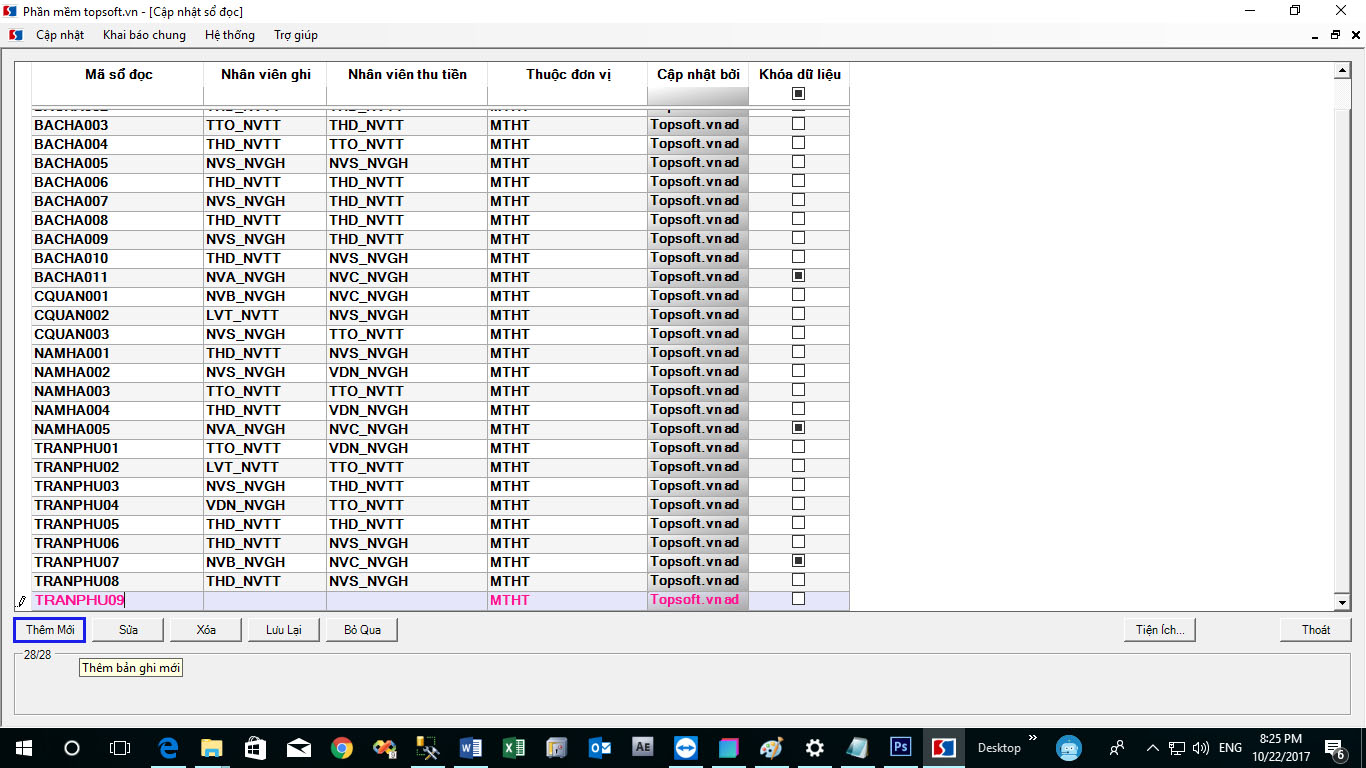Check Khóa dữ liệu for BACHA003

[798, 124]
